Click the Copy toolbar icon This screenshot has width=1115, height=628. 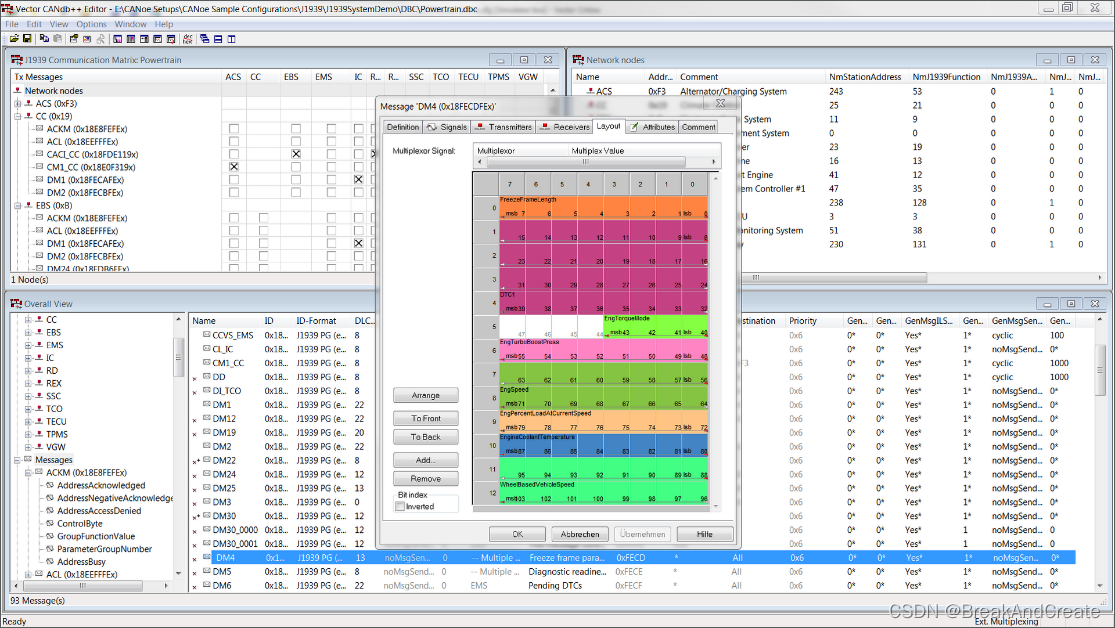coord(44,38)
